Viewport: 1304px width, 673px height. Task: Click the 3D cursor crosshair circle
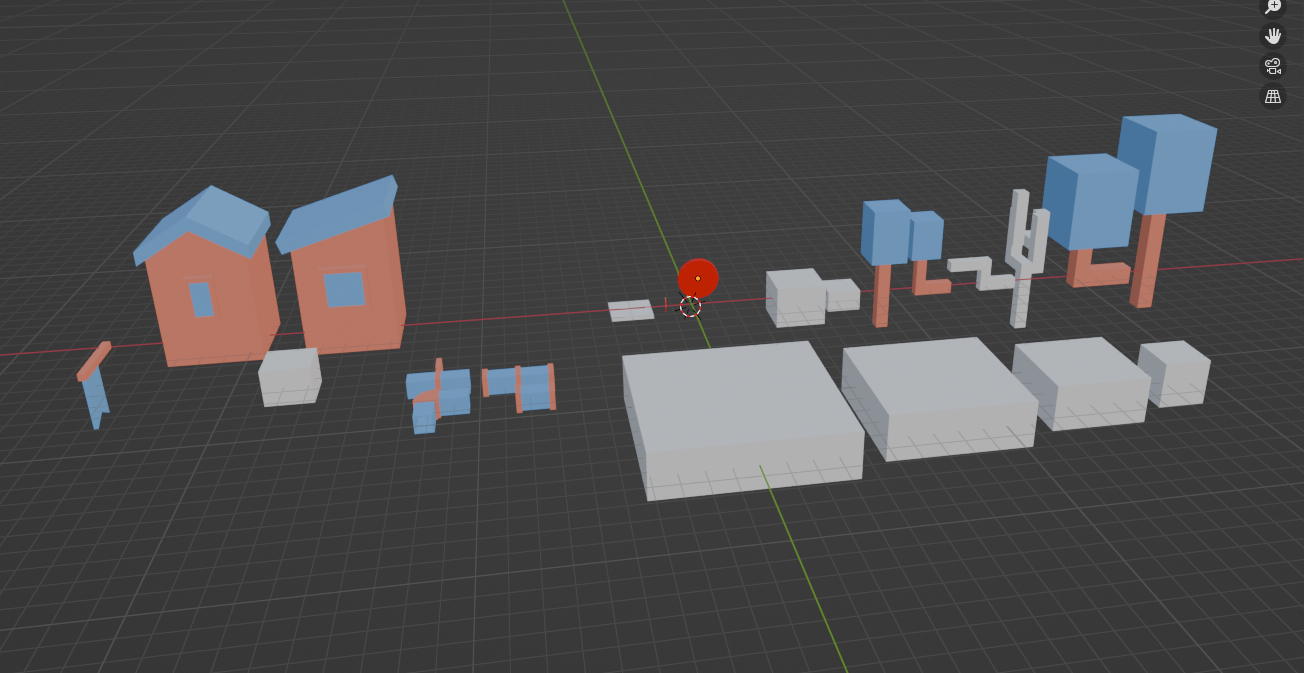click(x=690, y=306)
